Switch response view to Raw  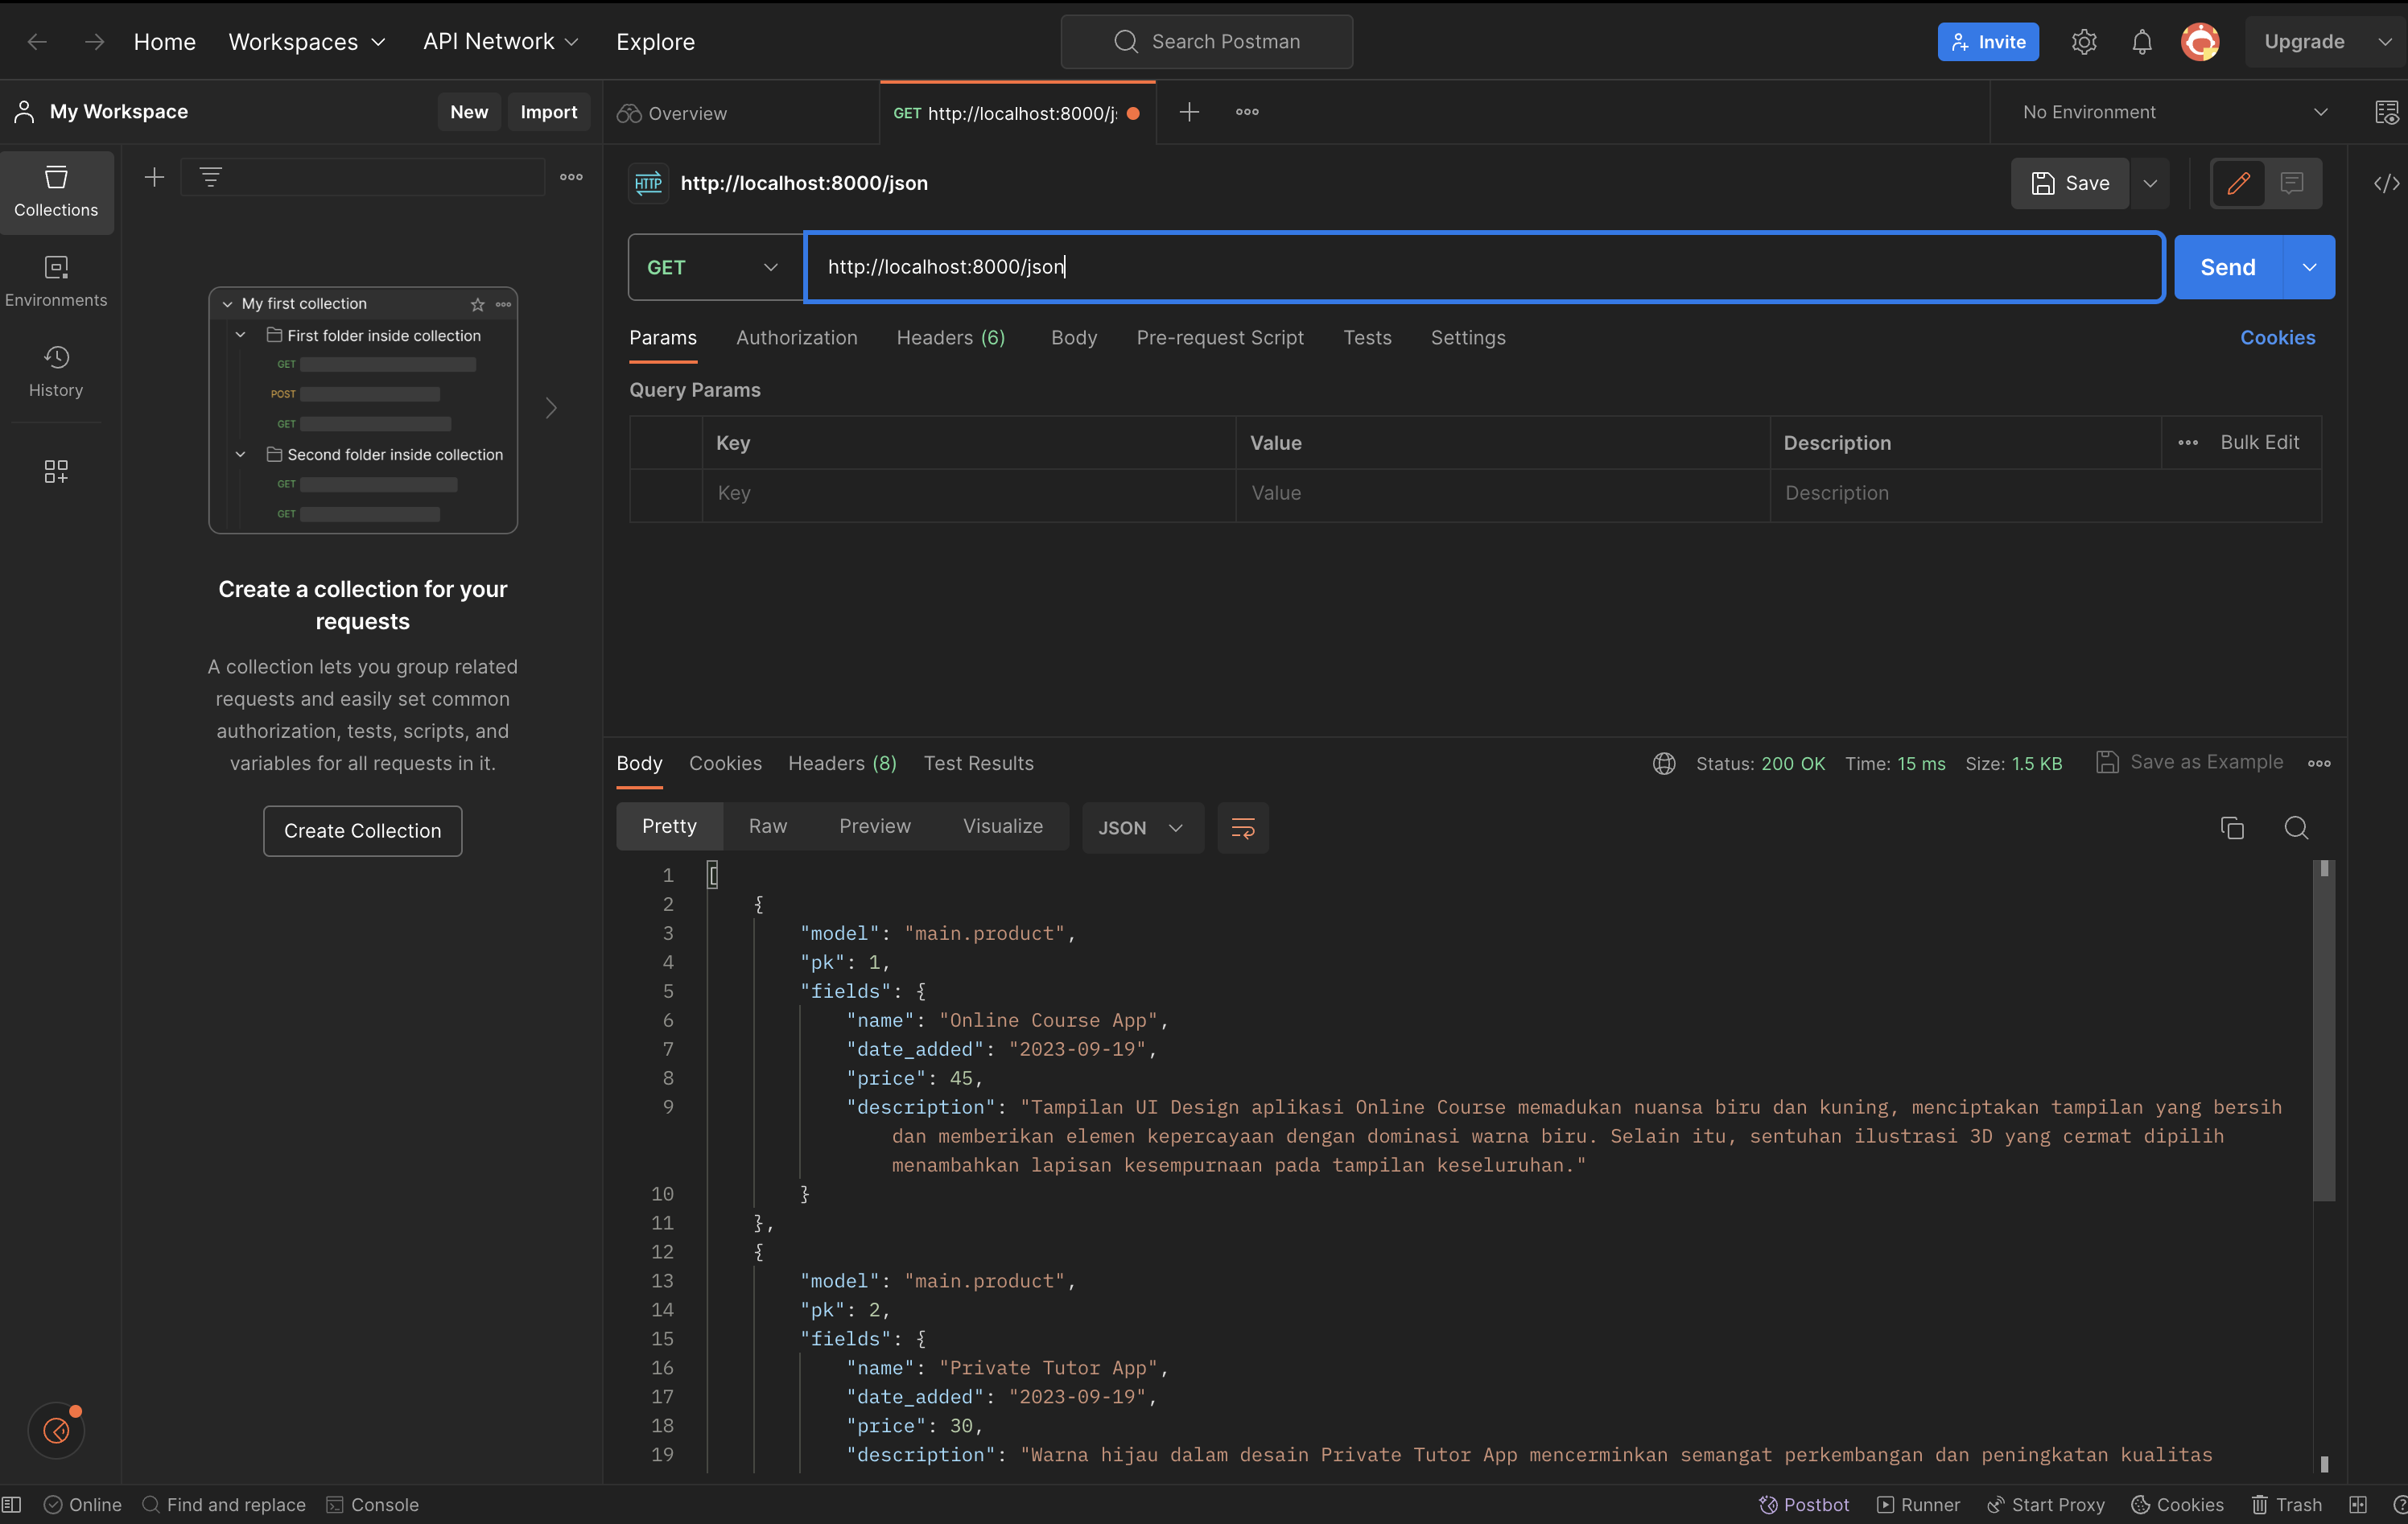coord(767,826)
